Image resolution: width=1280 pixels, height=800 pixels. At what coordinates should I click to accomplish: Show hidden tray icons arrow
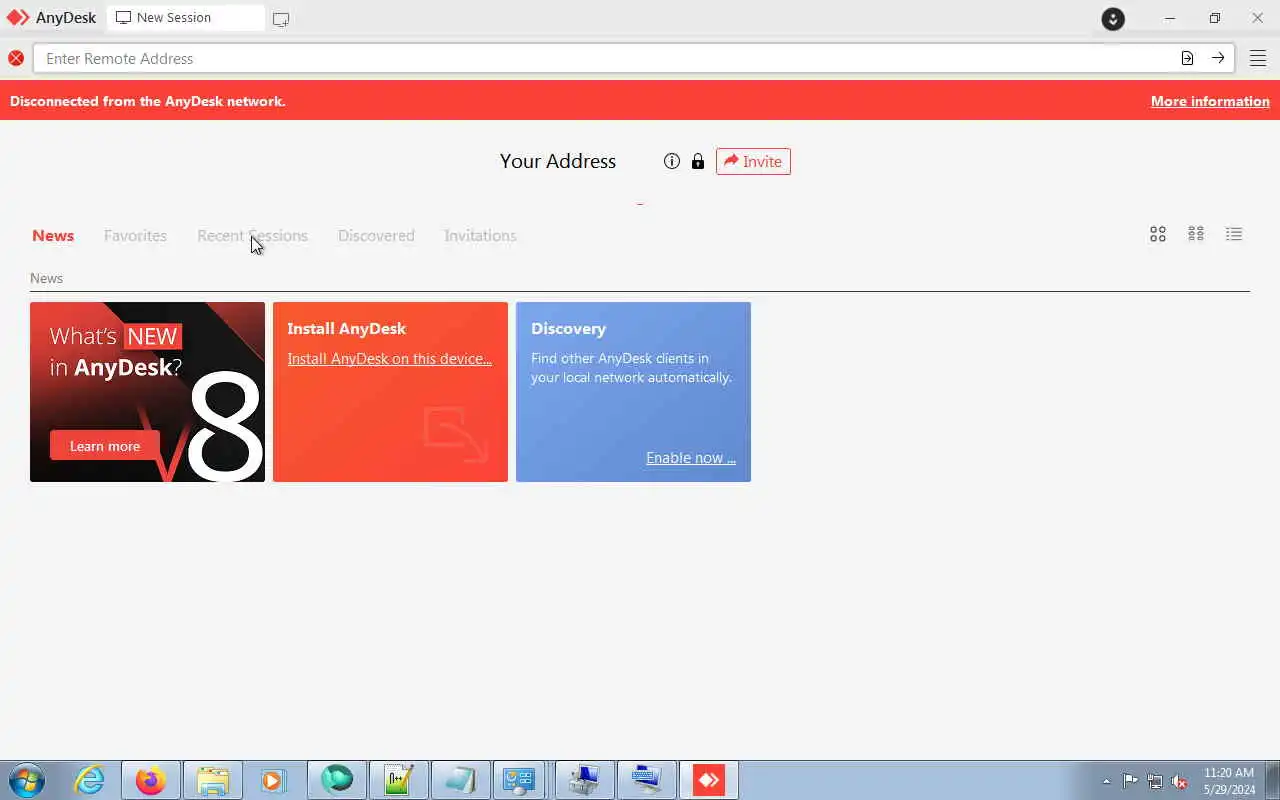pos(1106,781)
